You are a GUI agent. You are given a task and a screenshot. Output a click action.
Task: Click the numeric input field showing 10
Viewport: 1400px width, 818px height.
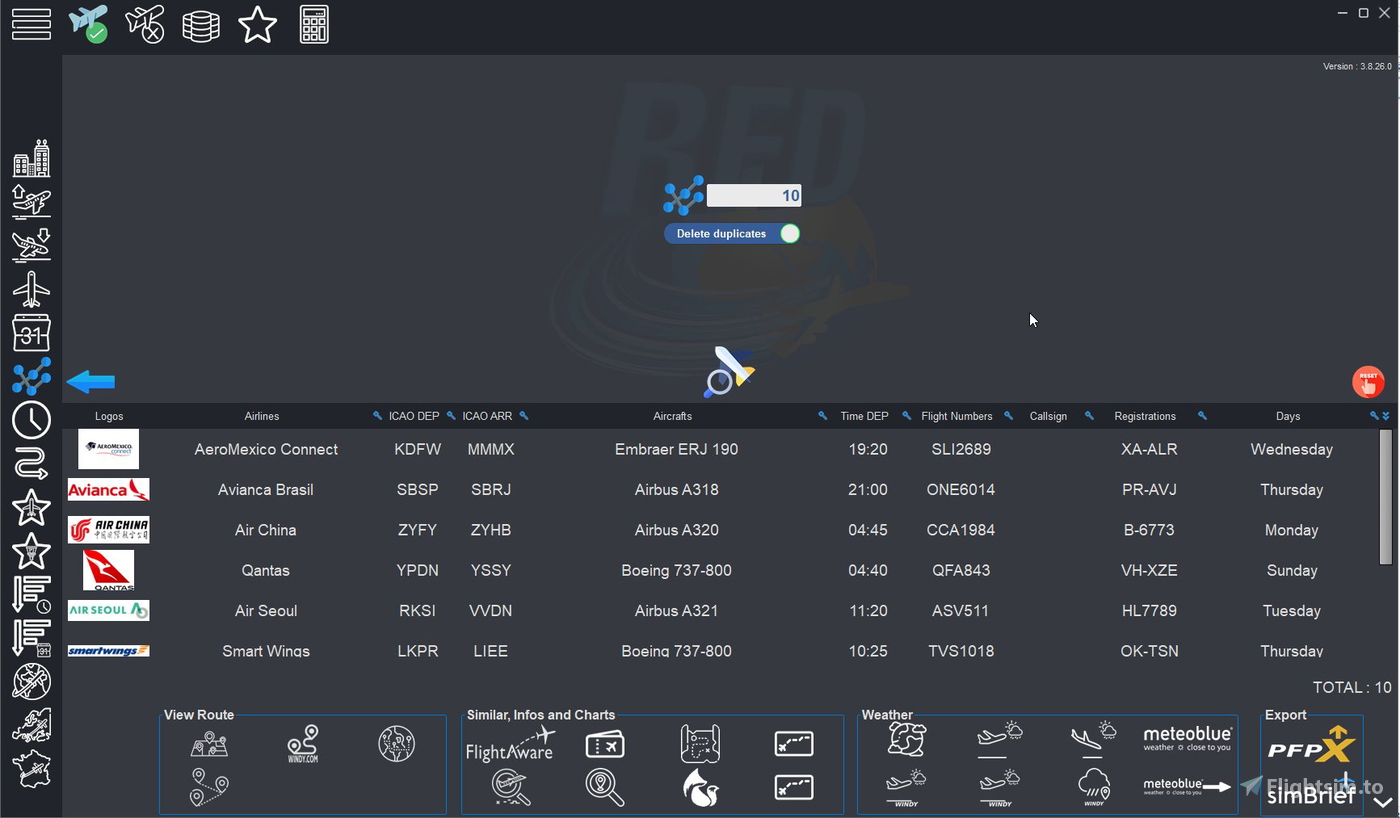tap(753, 195)
